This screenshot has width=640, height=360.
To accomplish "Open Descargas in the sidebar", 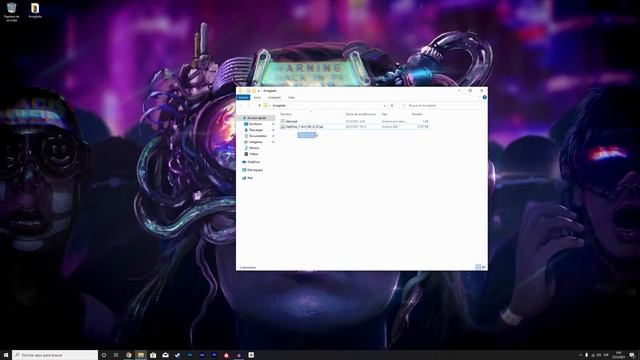I will 256,130.
